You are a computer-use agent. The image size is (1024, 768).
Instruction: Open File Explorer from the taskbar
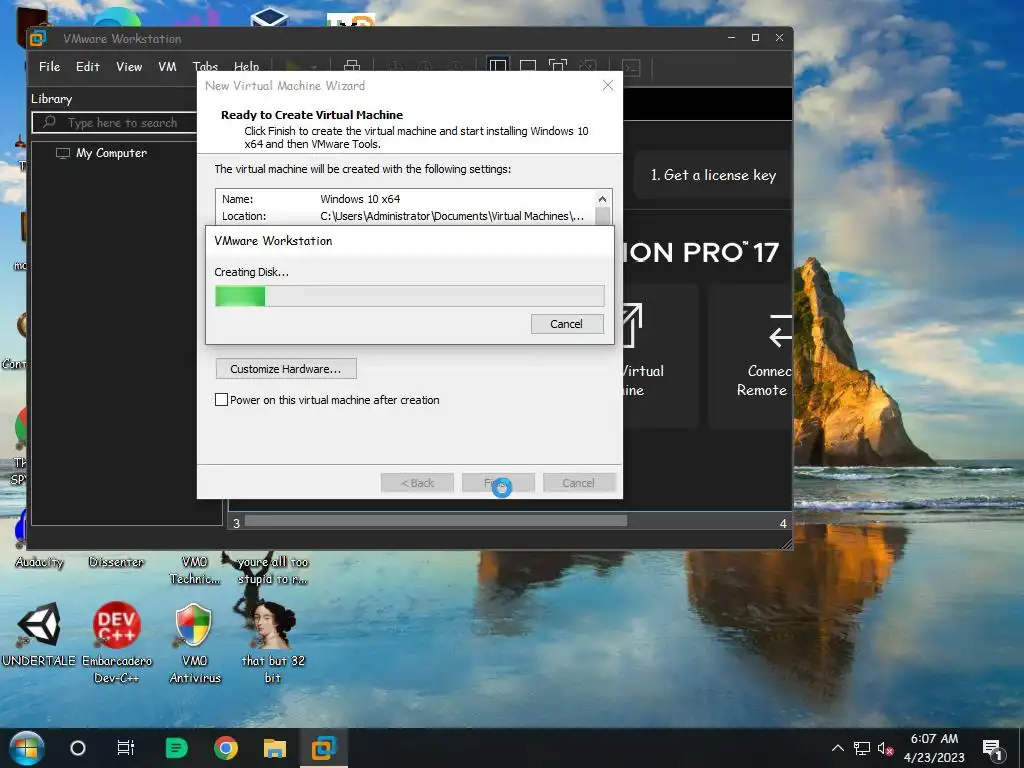click(x=275, y=748)
